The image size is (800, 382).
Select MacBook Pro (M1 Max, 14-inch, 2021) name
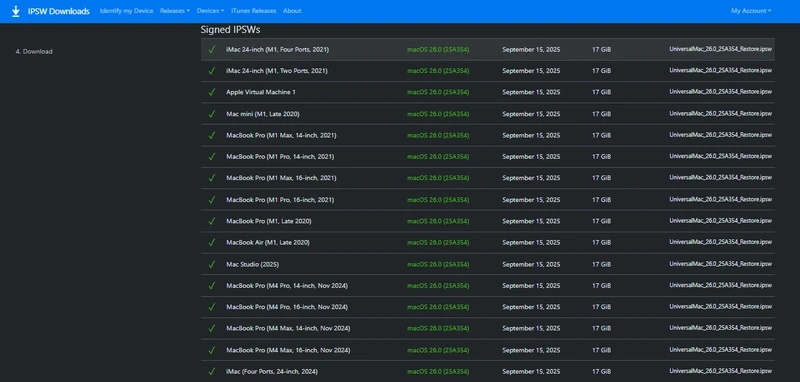tap(281, 135)
